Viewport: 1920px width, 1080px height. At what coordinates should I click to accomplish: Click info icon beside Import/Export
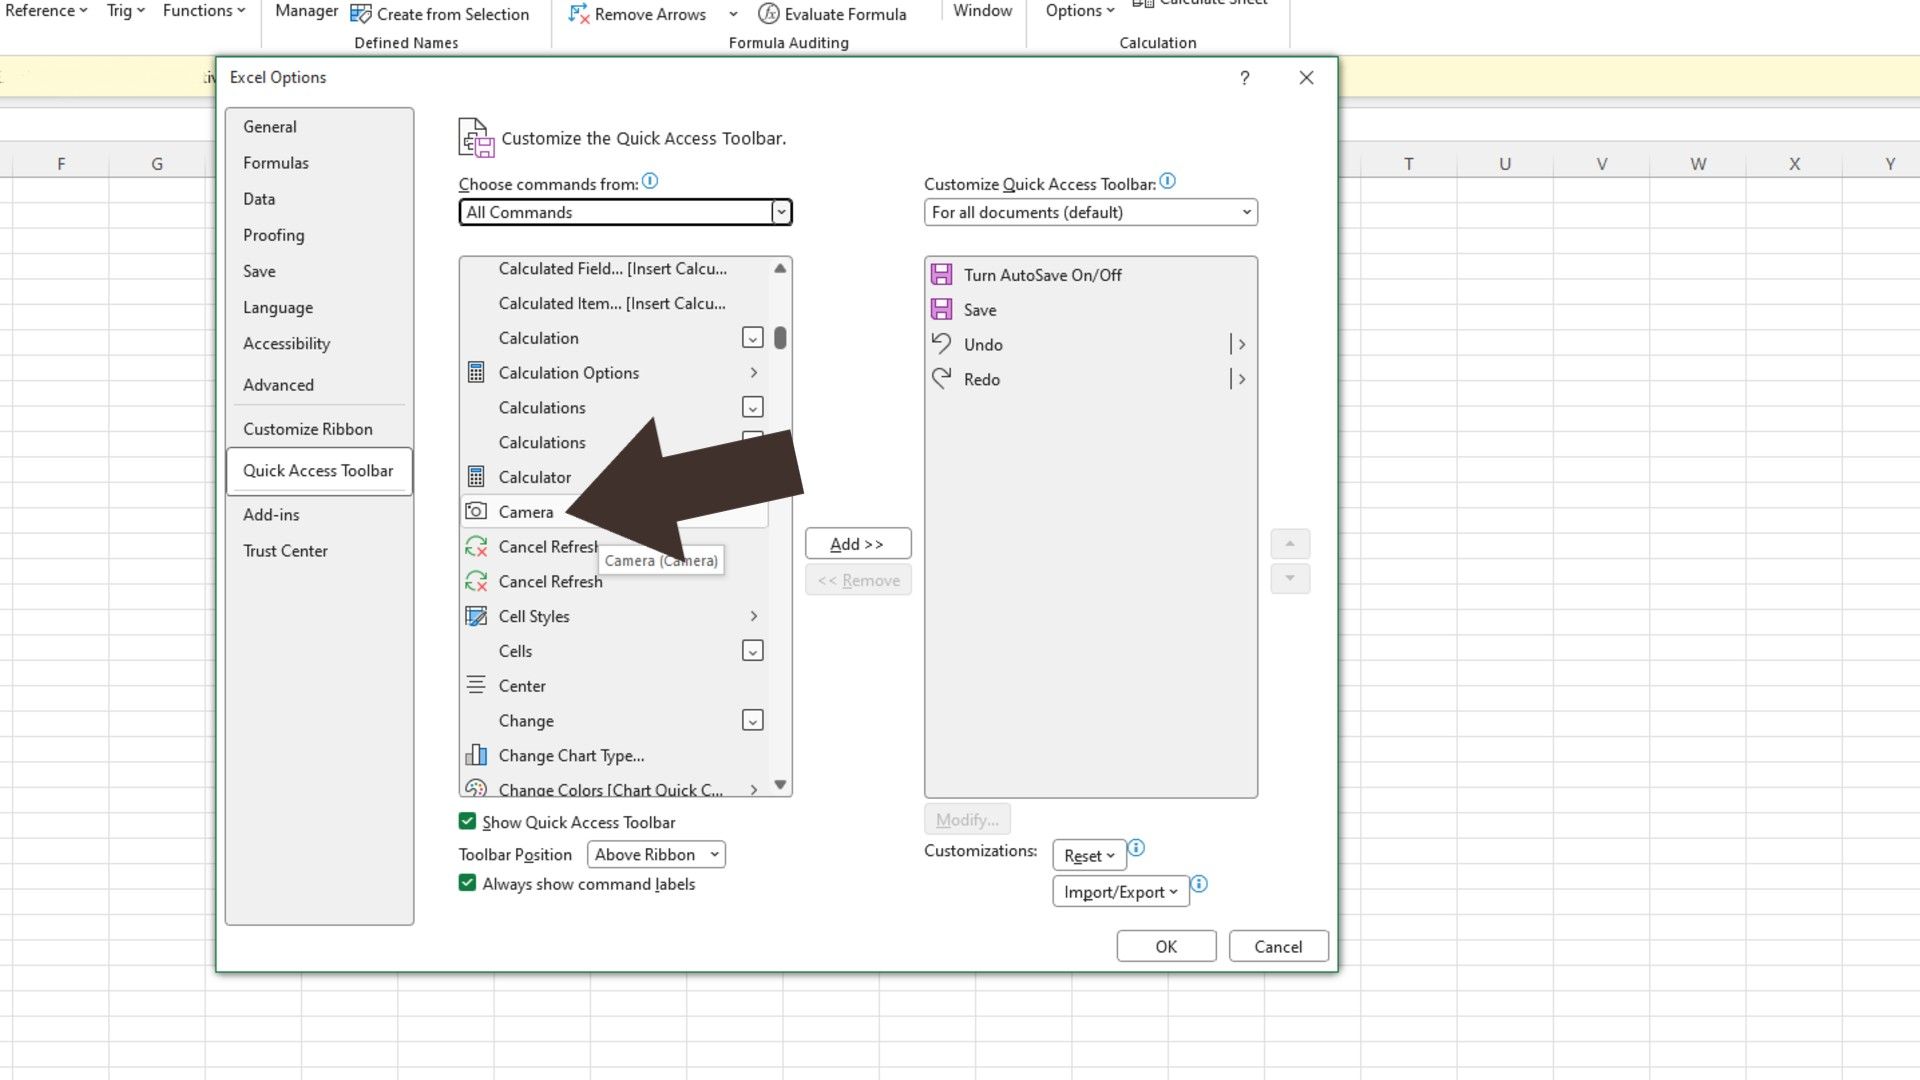pos(1199,884)
